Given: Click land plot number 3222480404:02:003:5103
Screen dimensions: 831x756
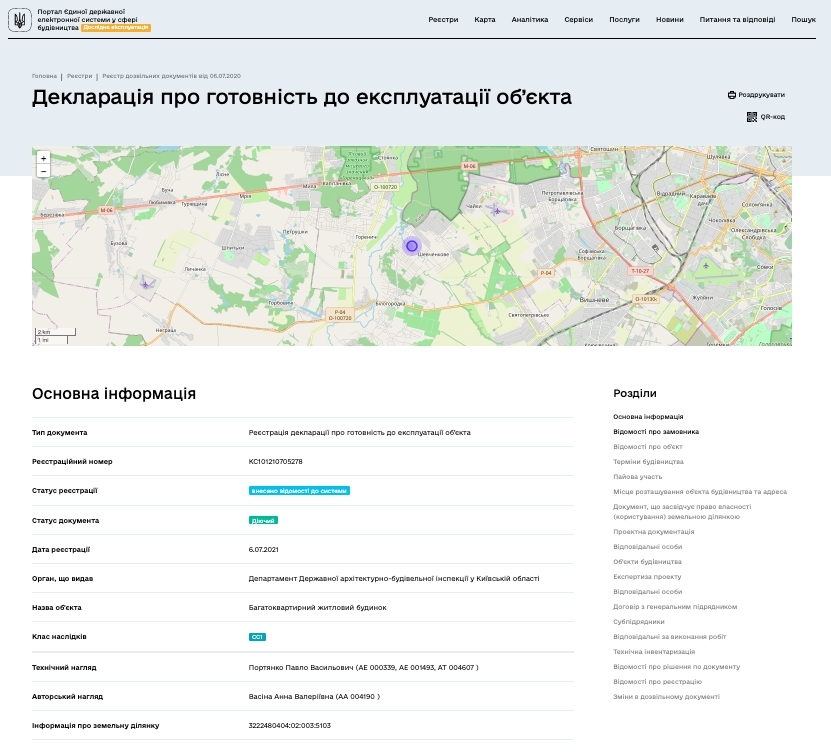Looking at the screenshot, I should coord(289,726).
